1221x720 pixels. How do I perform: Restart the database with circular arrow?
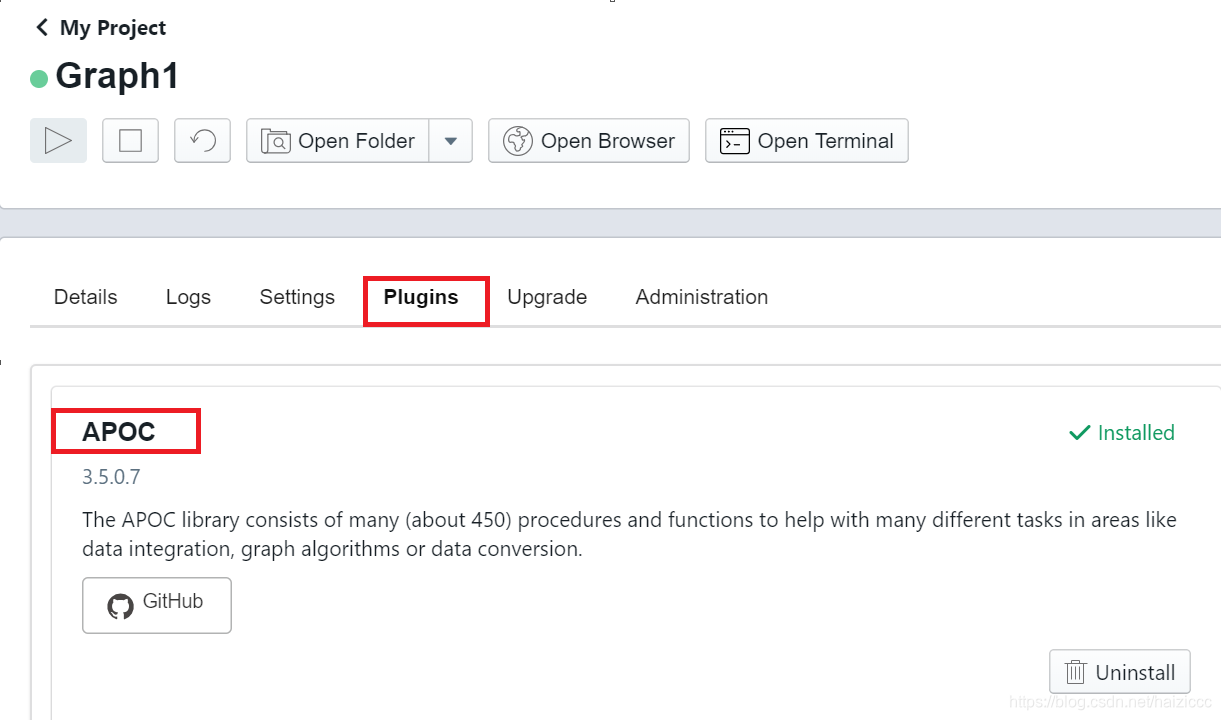[202, 141]
